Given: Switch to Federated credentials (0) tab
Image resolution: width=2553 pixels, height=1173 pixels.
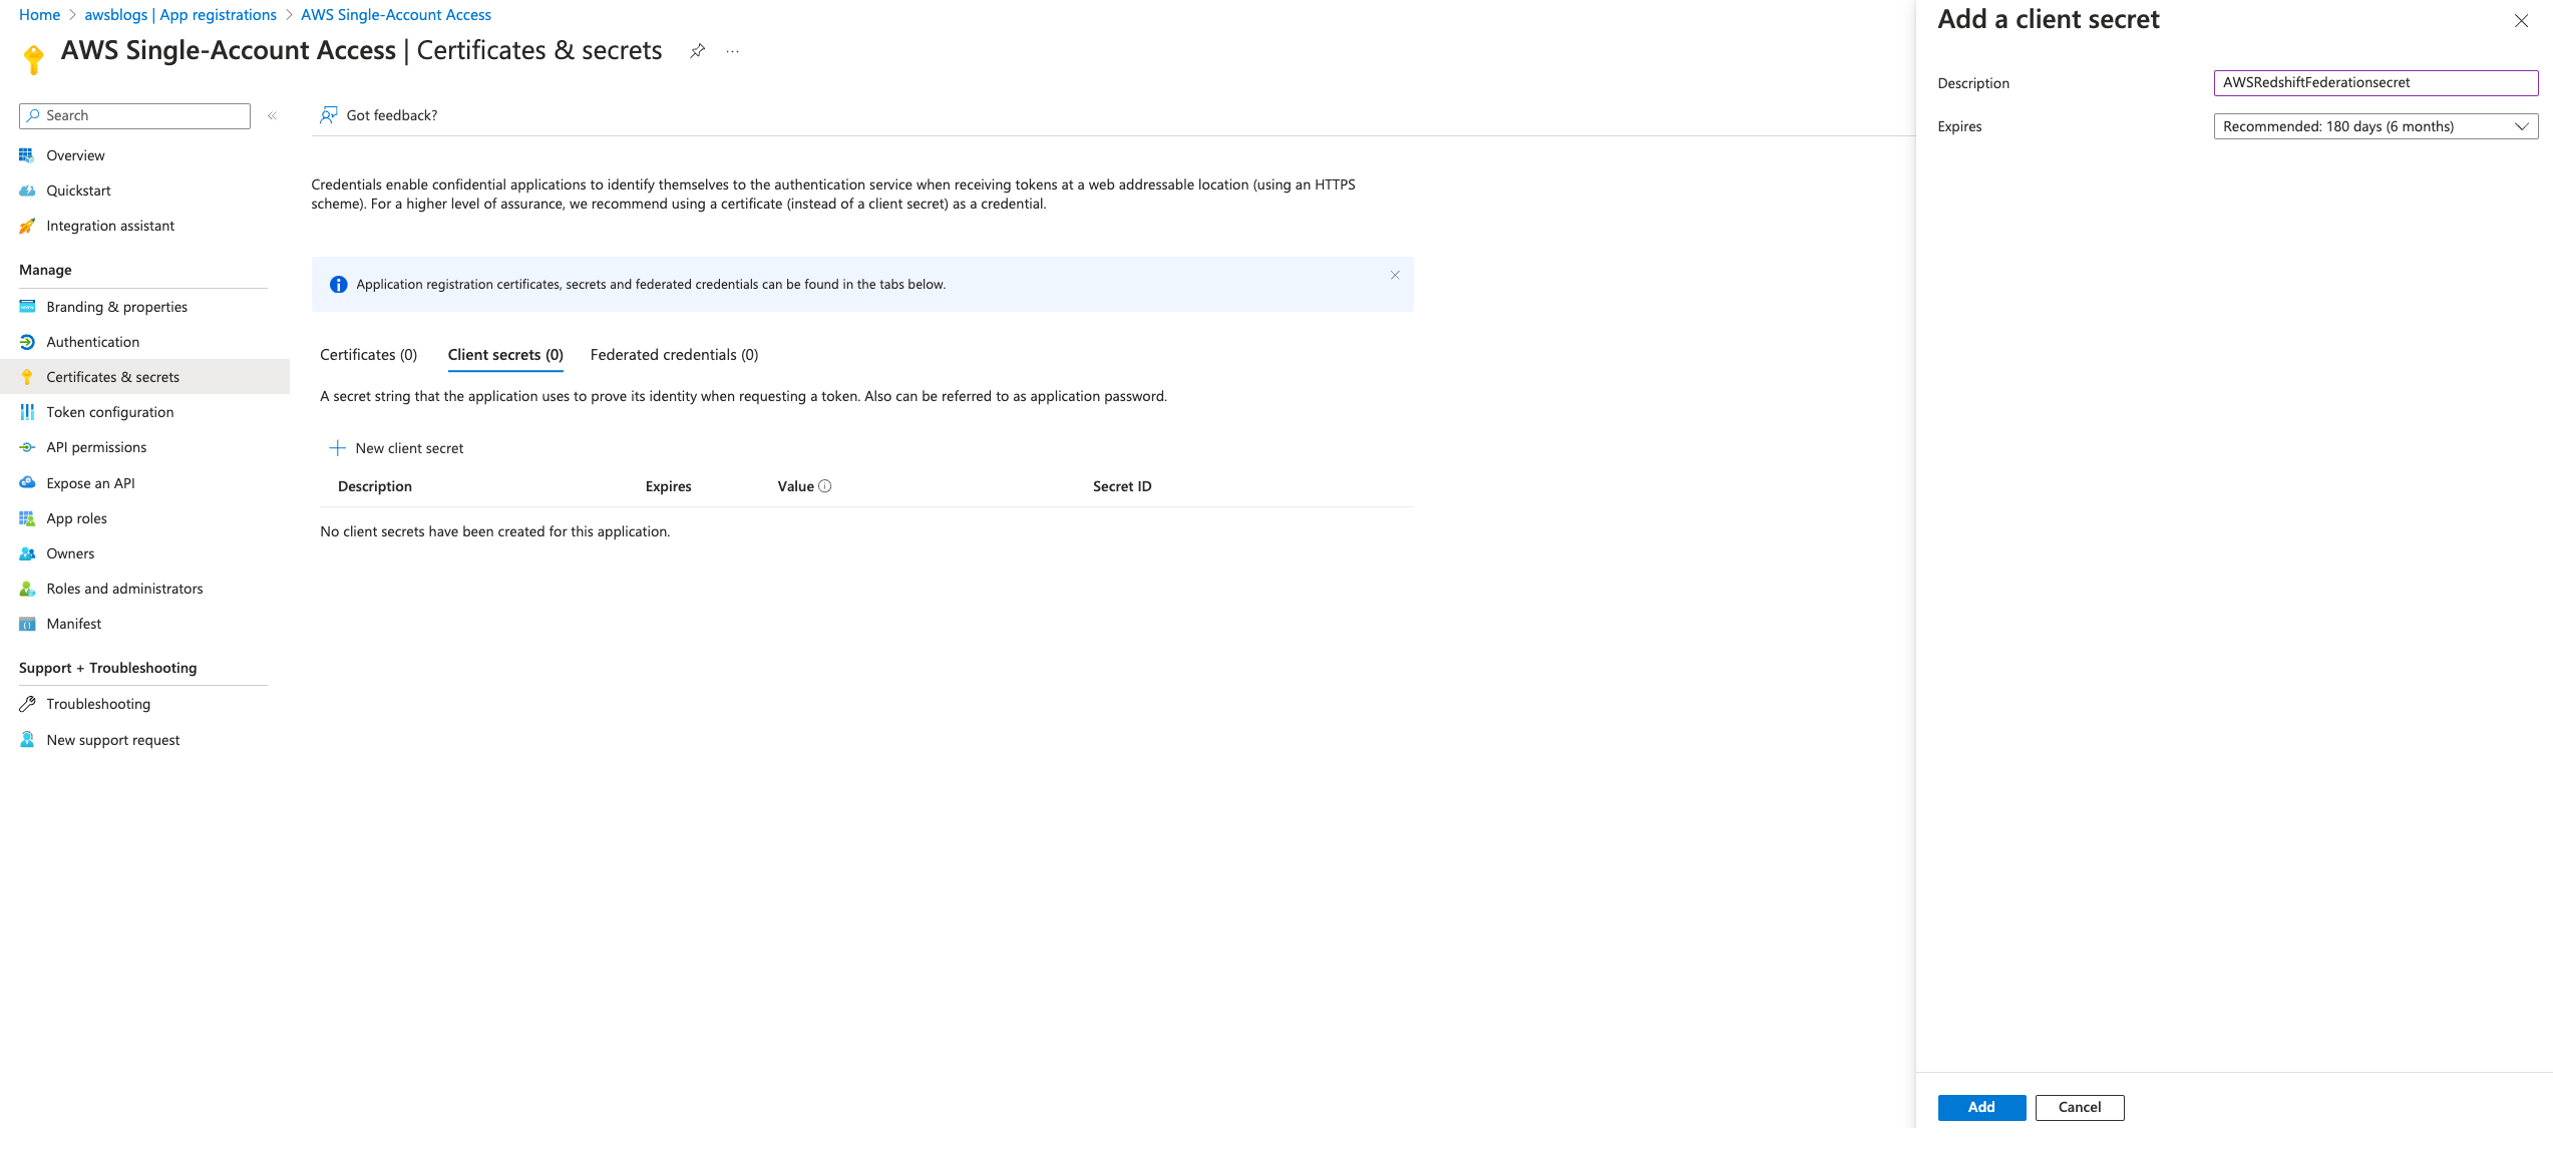Looking at the screenshot, I should pyautogui.click(x=673, y=354).
